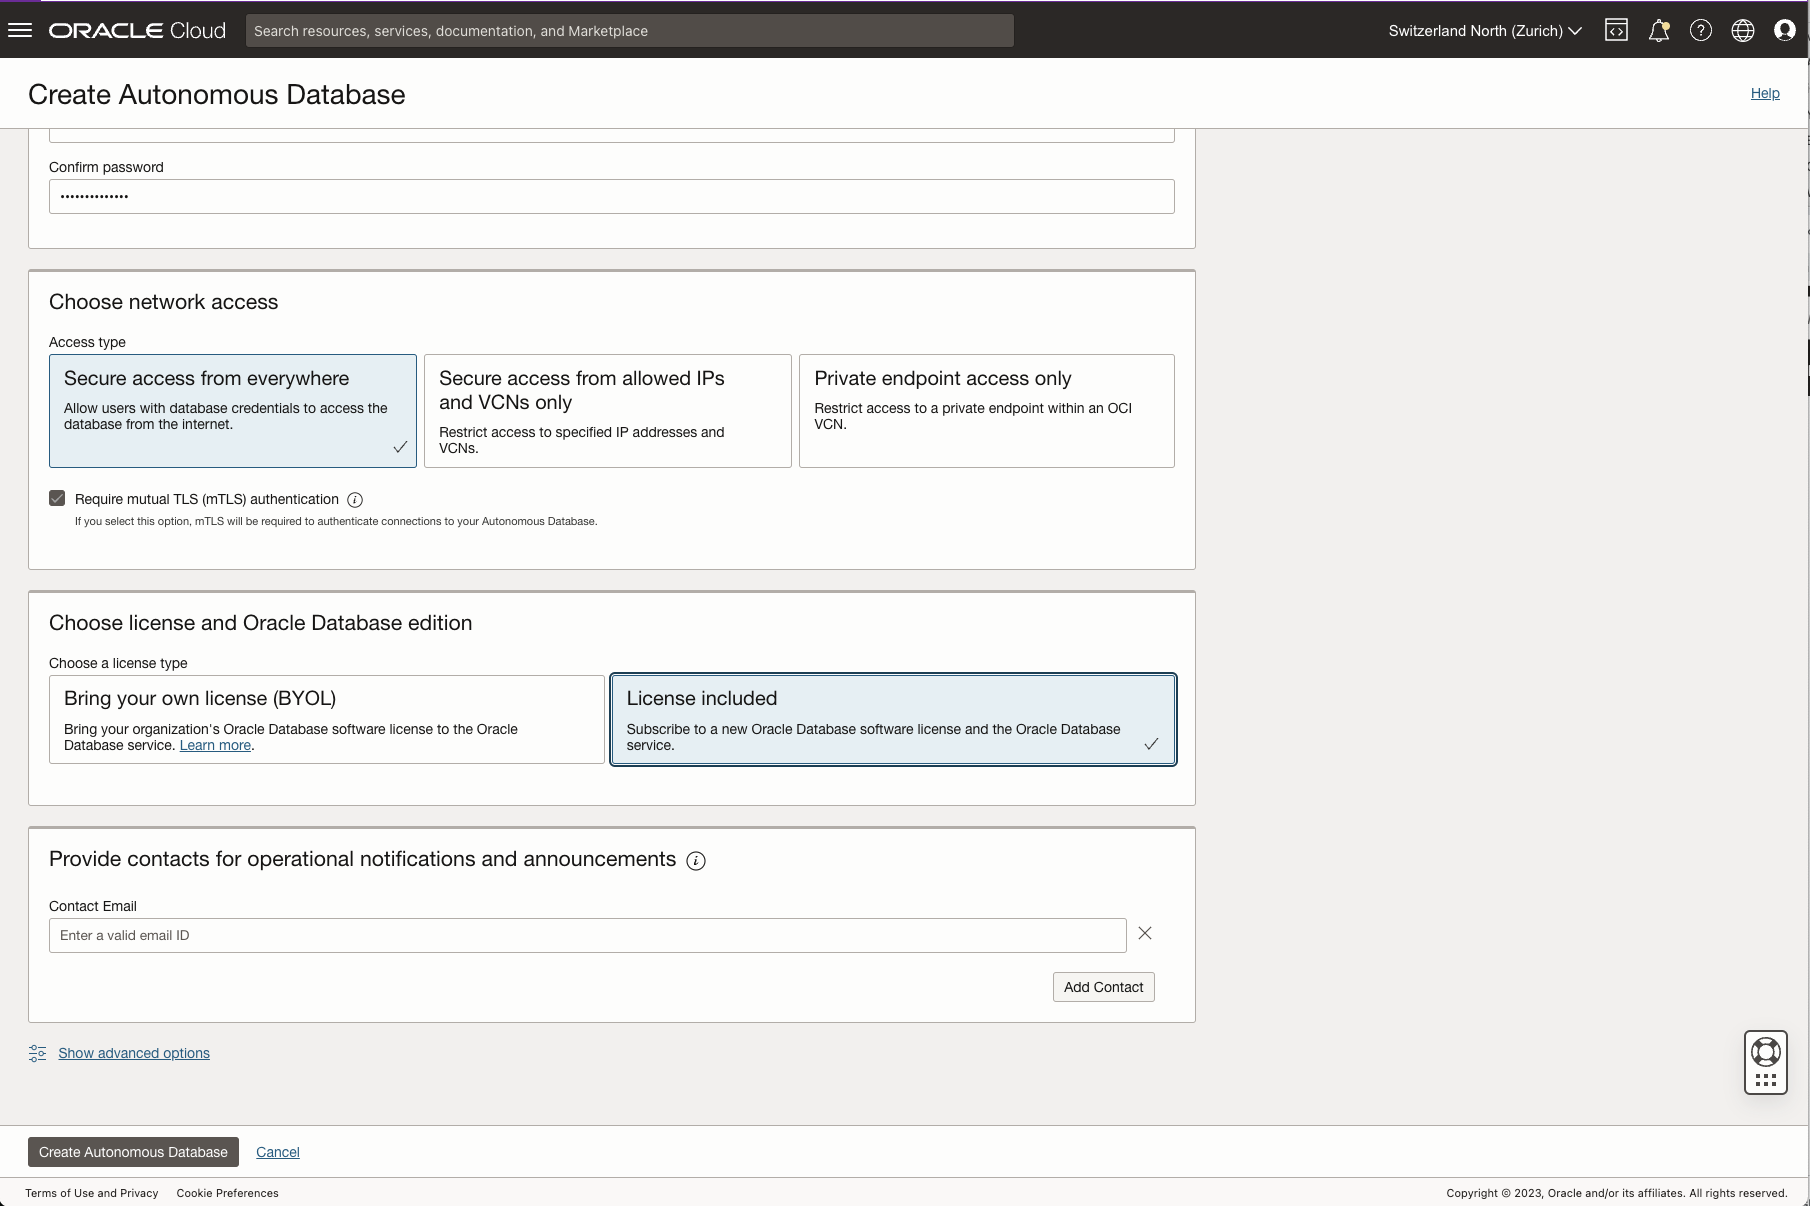The image size is (1810, 1206).
Task: Expand the Switzerland North region dropdown
Action: (x=1484, y=30)
